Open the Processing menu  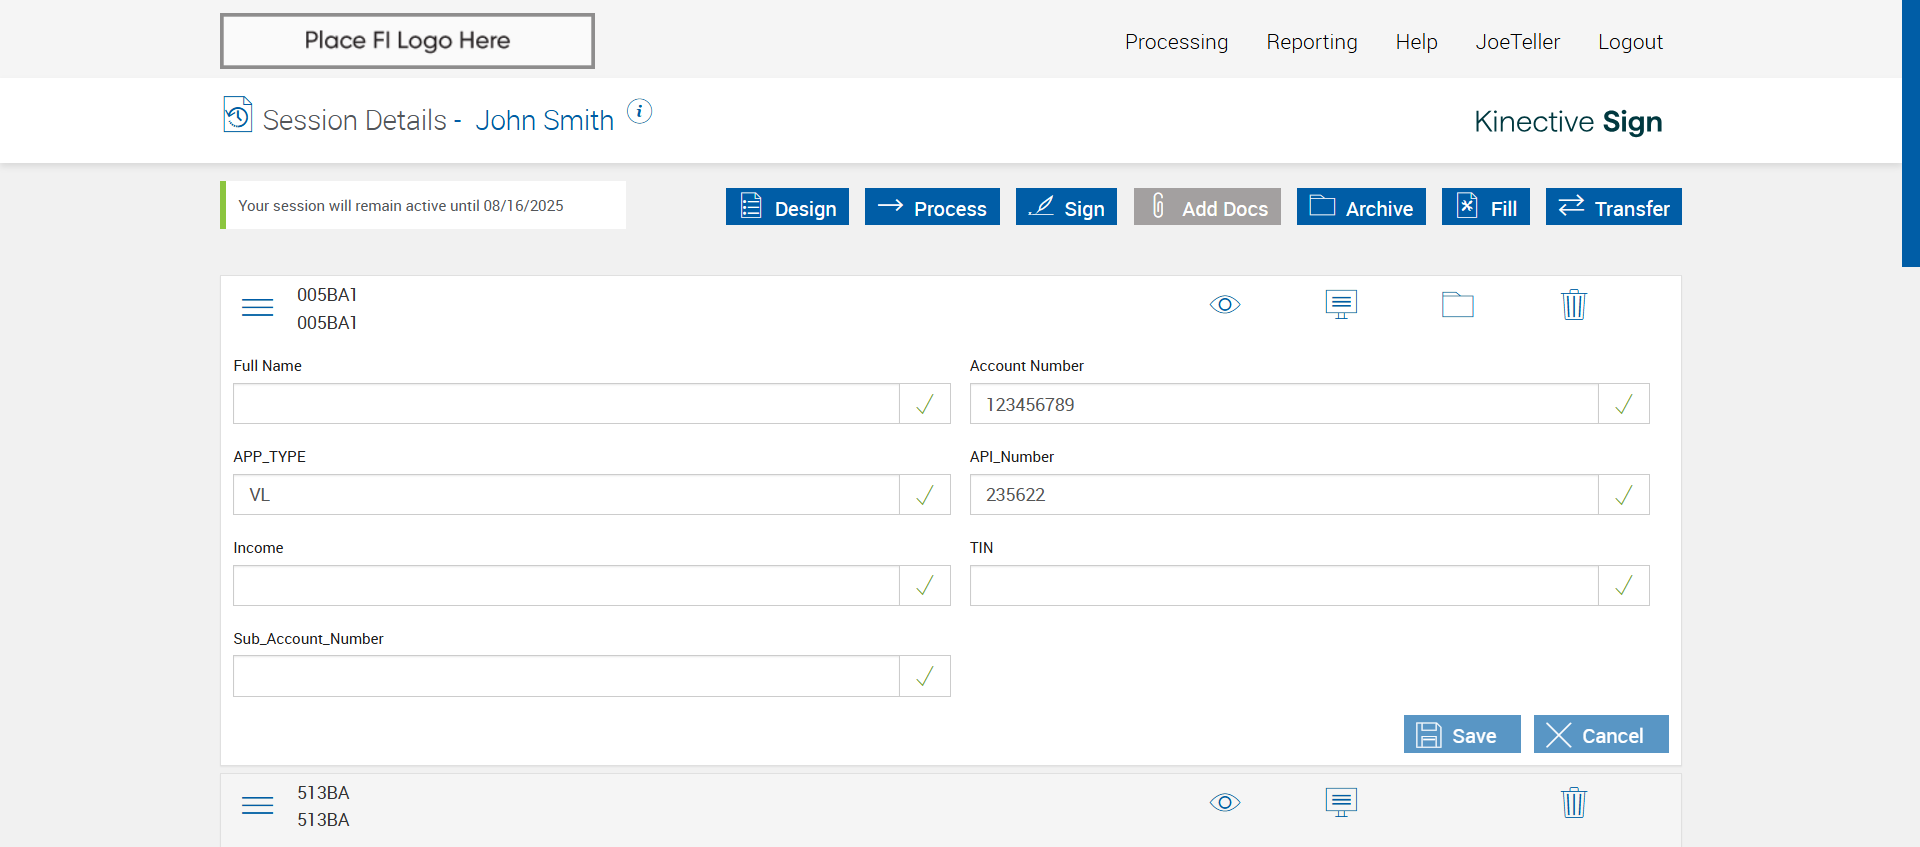pyautogui.click(x=1176, y=42)
